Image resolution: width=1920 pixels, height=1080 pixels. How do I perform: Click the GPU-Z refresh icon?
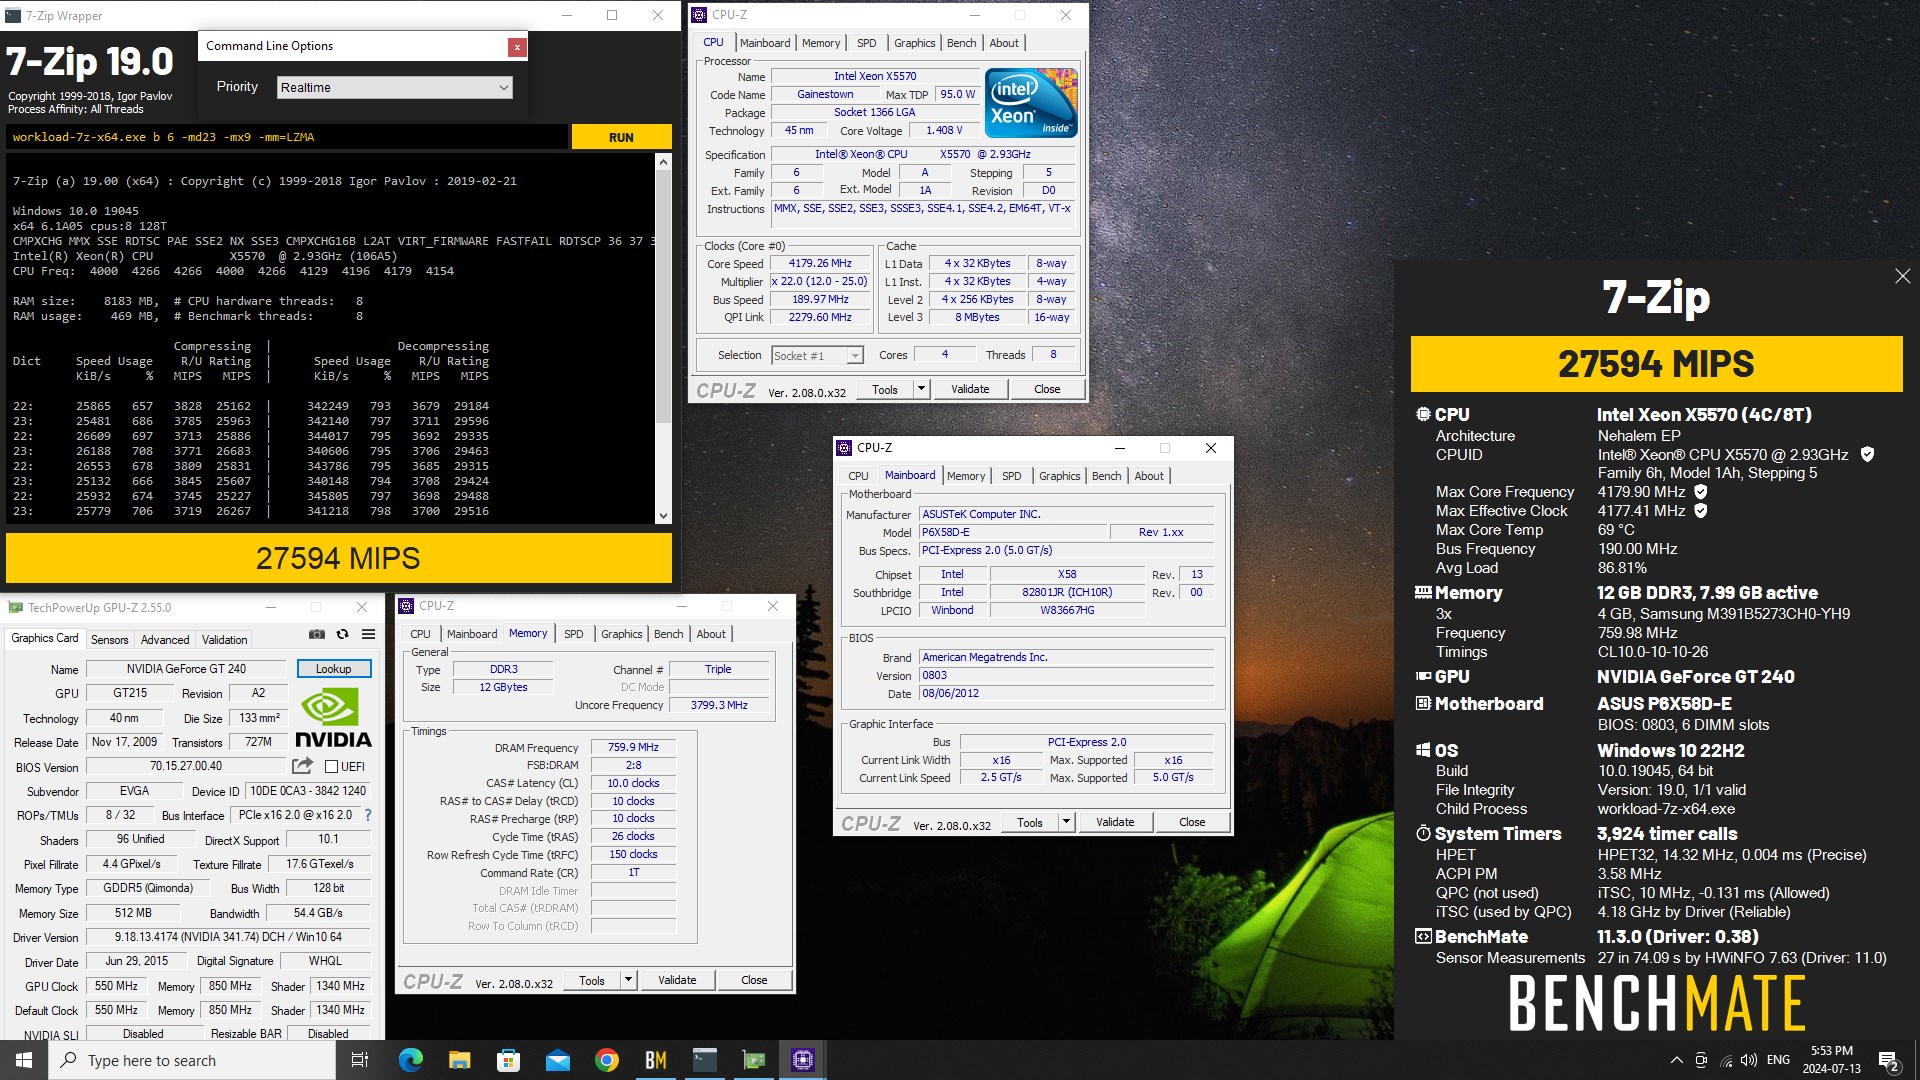[x=342, y=634]
